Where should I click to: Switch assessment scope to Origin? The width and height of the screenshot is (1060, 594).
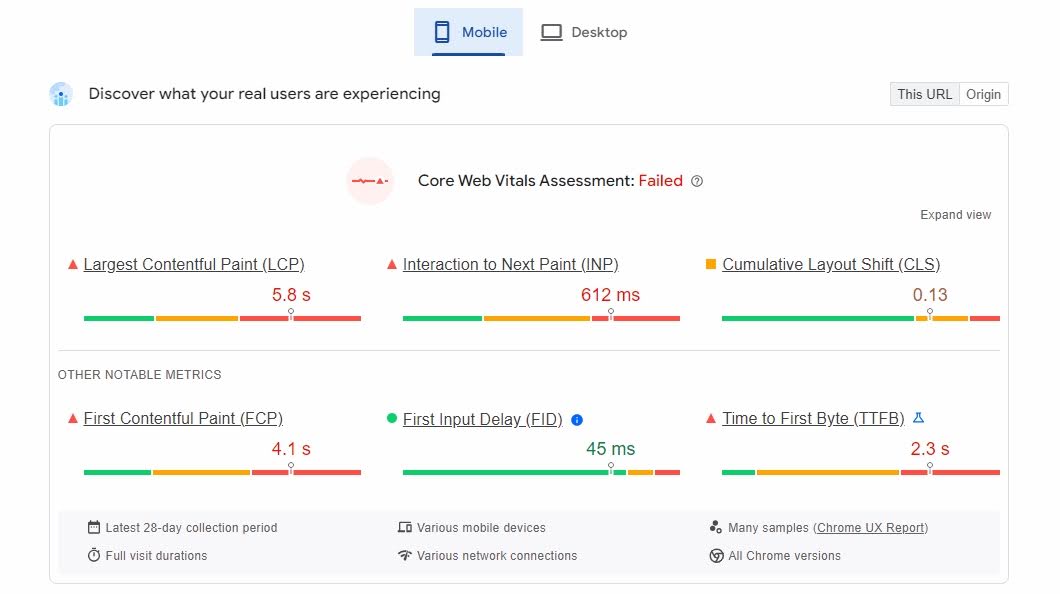pyautogui.click(x=983, y=94)
